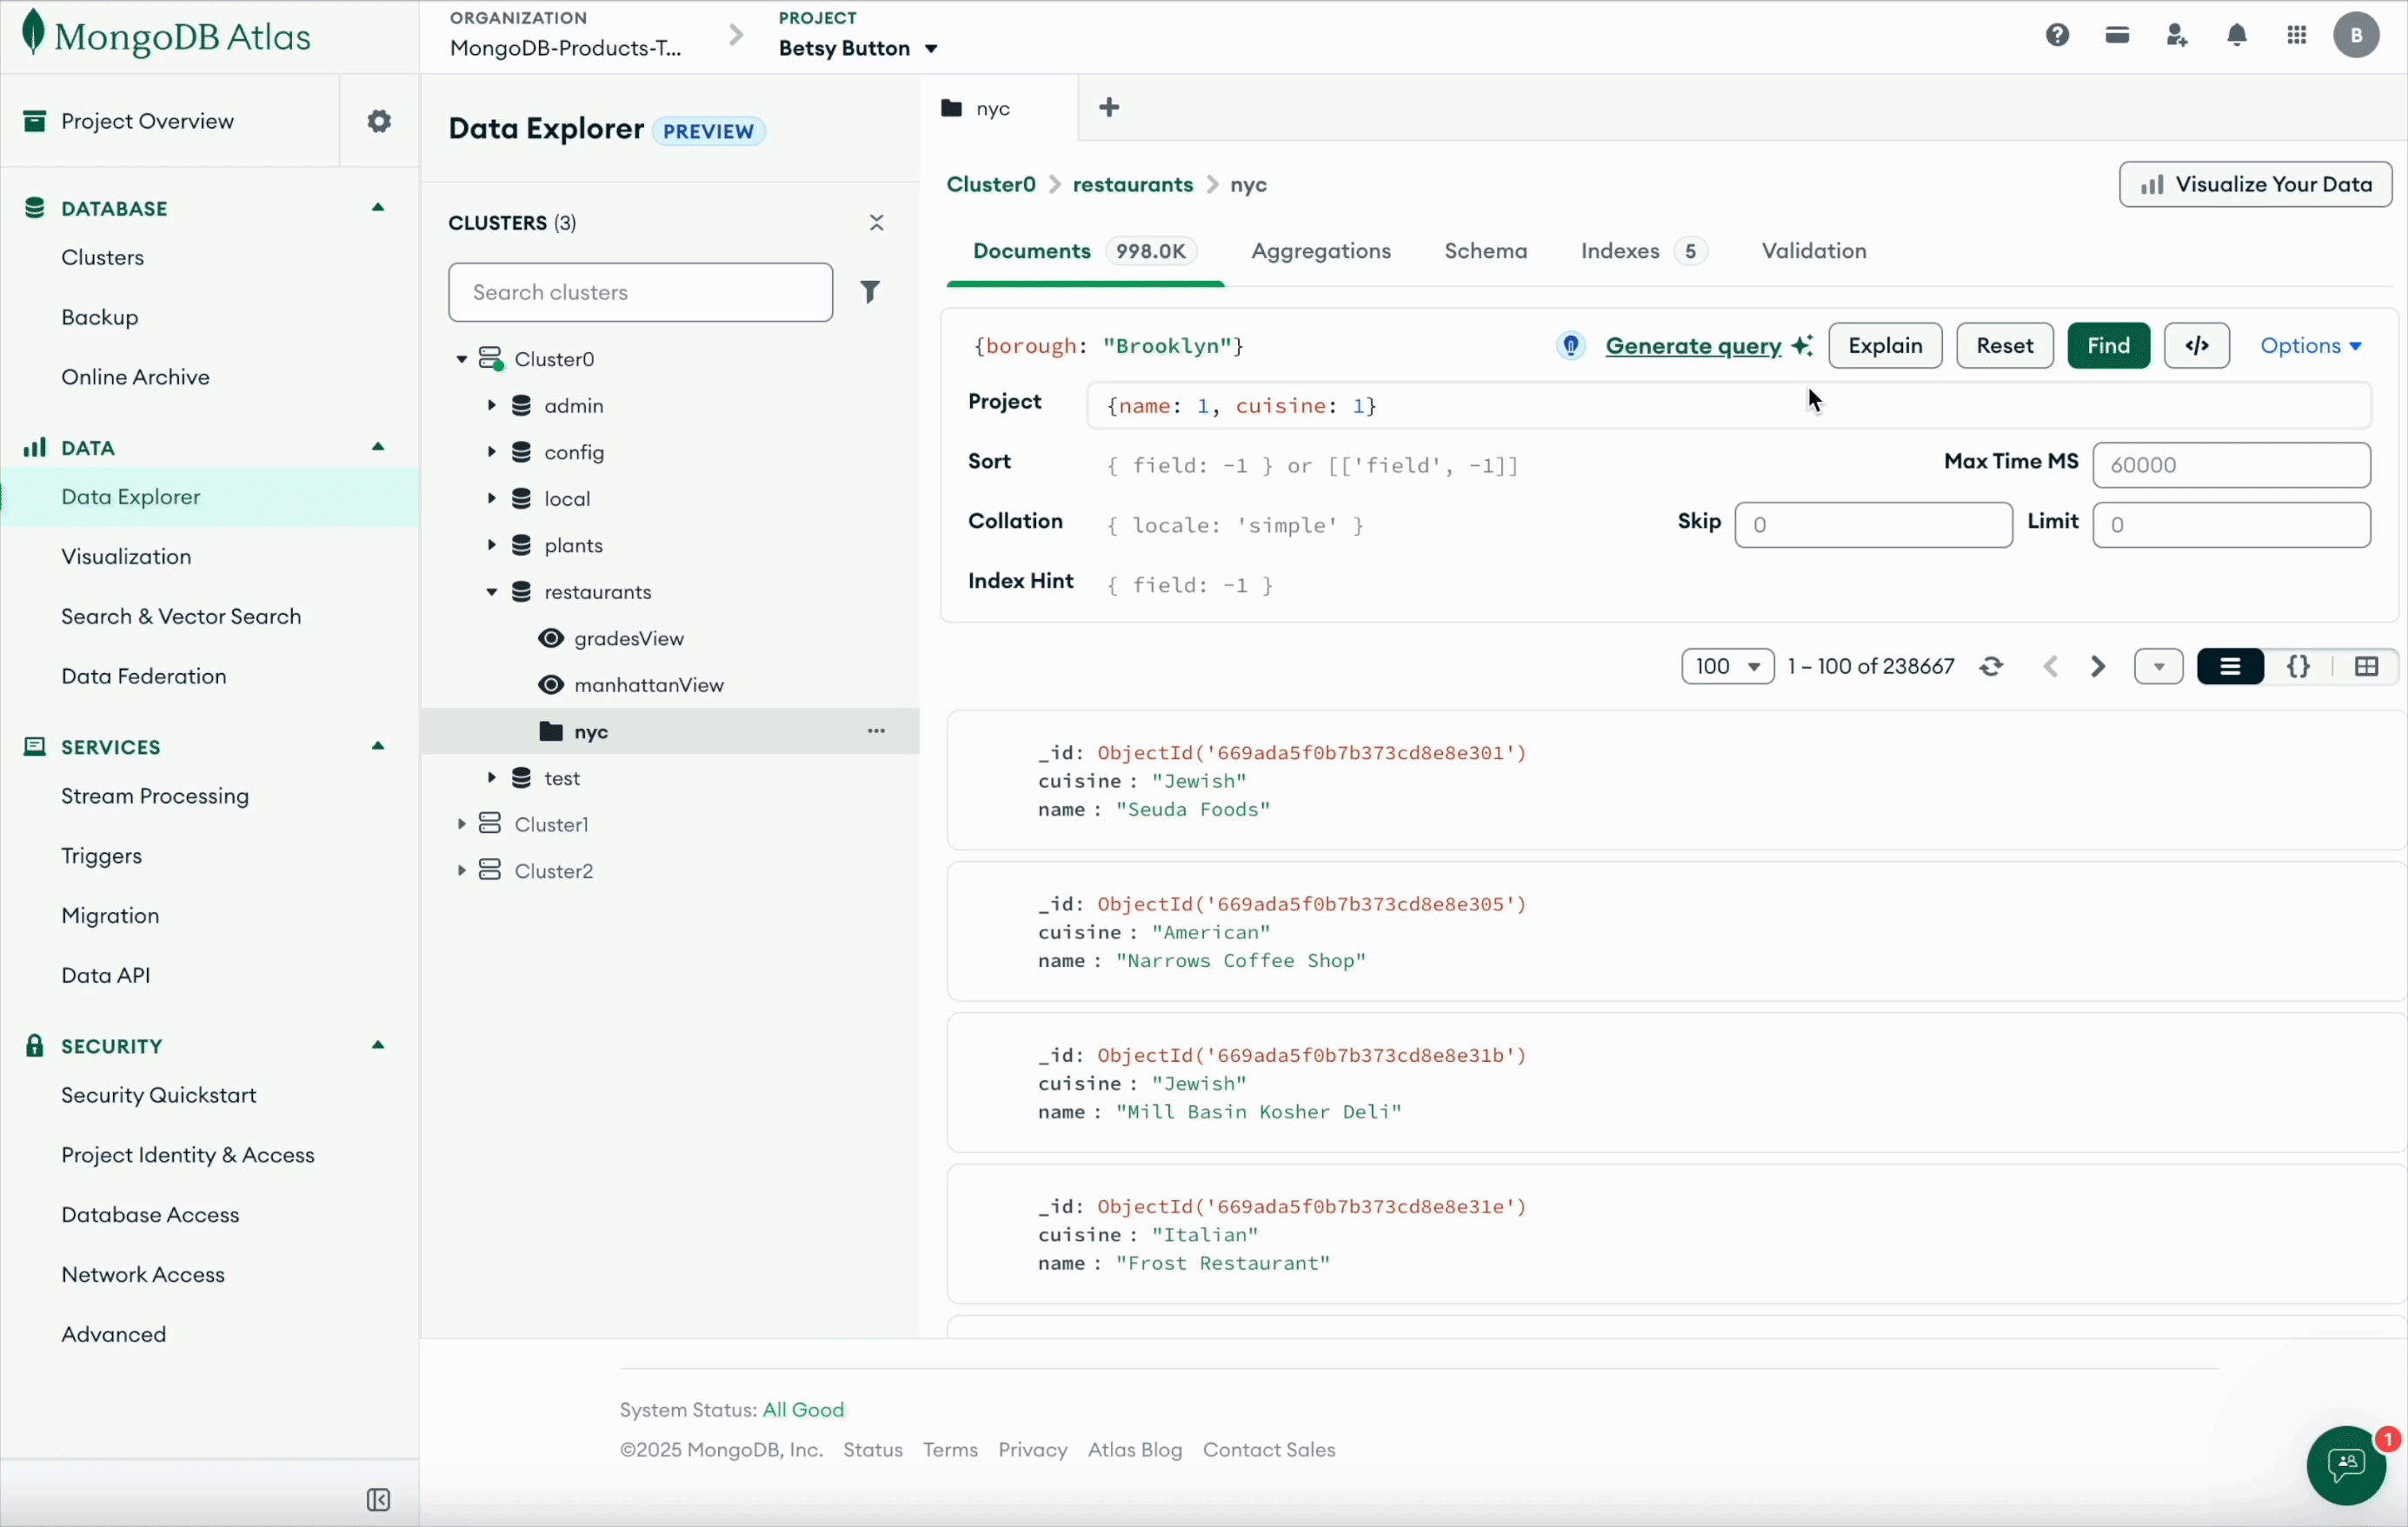Open the 100 results-per-page dropdown
2408x1527 pixels.
(1727, 666)
